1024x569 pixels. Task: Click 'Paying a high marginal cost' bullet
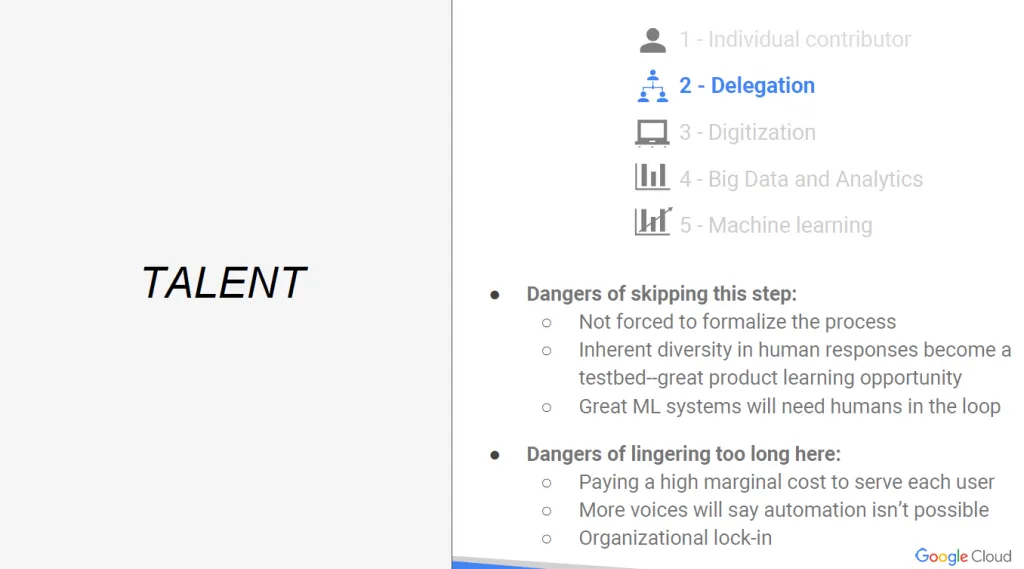click(x=786, y=482)
